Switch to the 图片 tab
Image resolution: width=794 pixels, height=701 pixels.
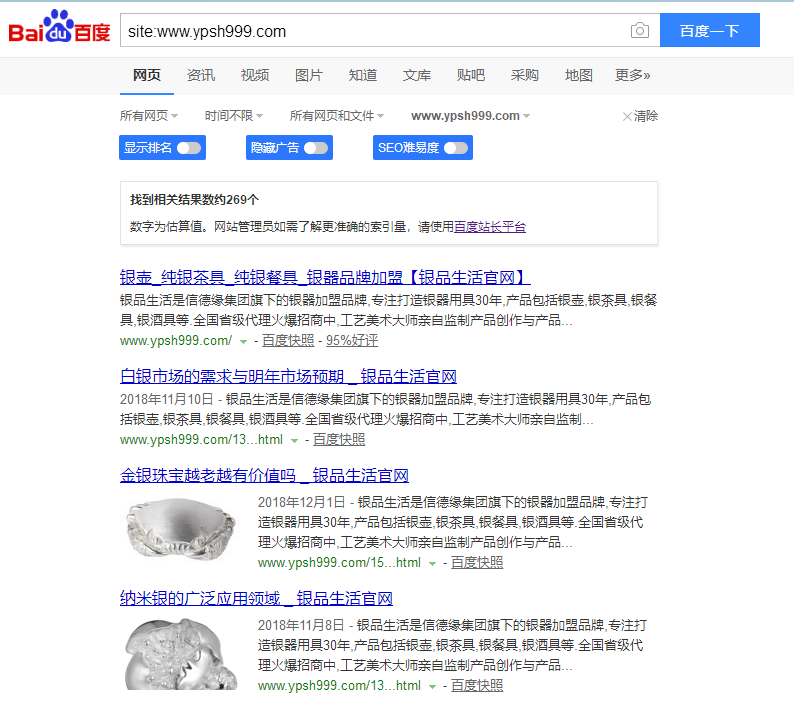(309, 75)
